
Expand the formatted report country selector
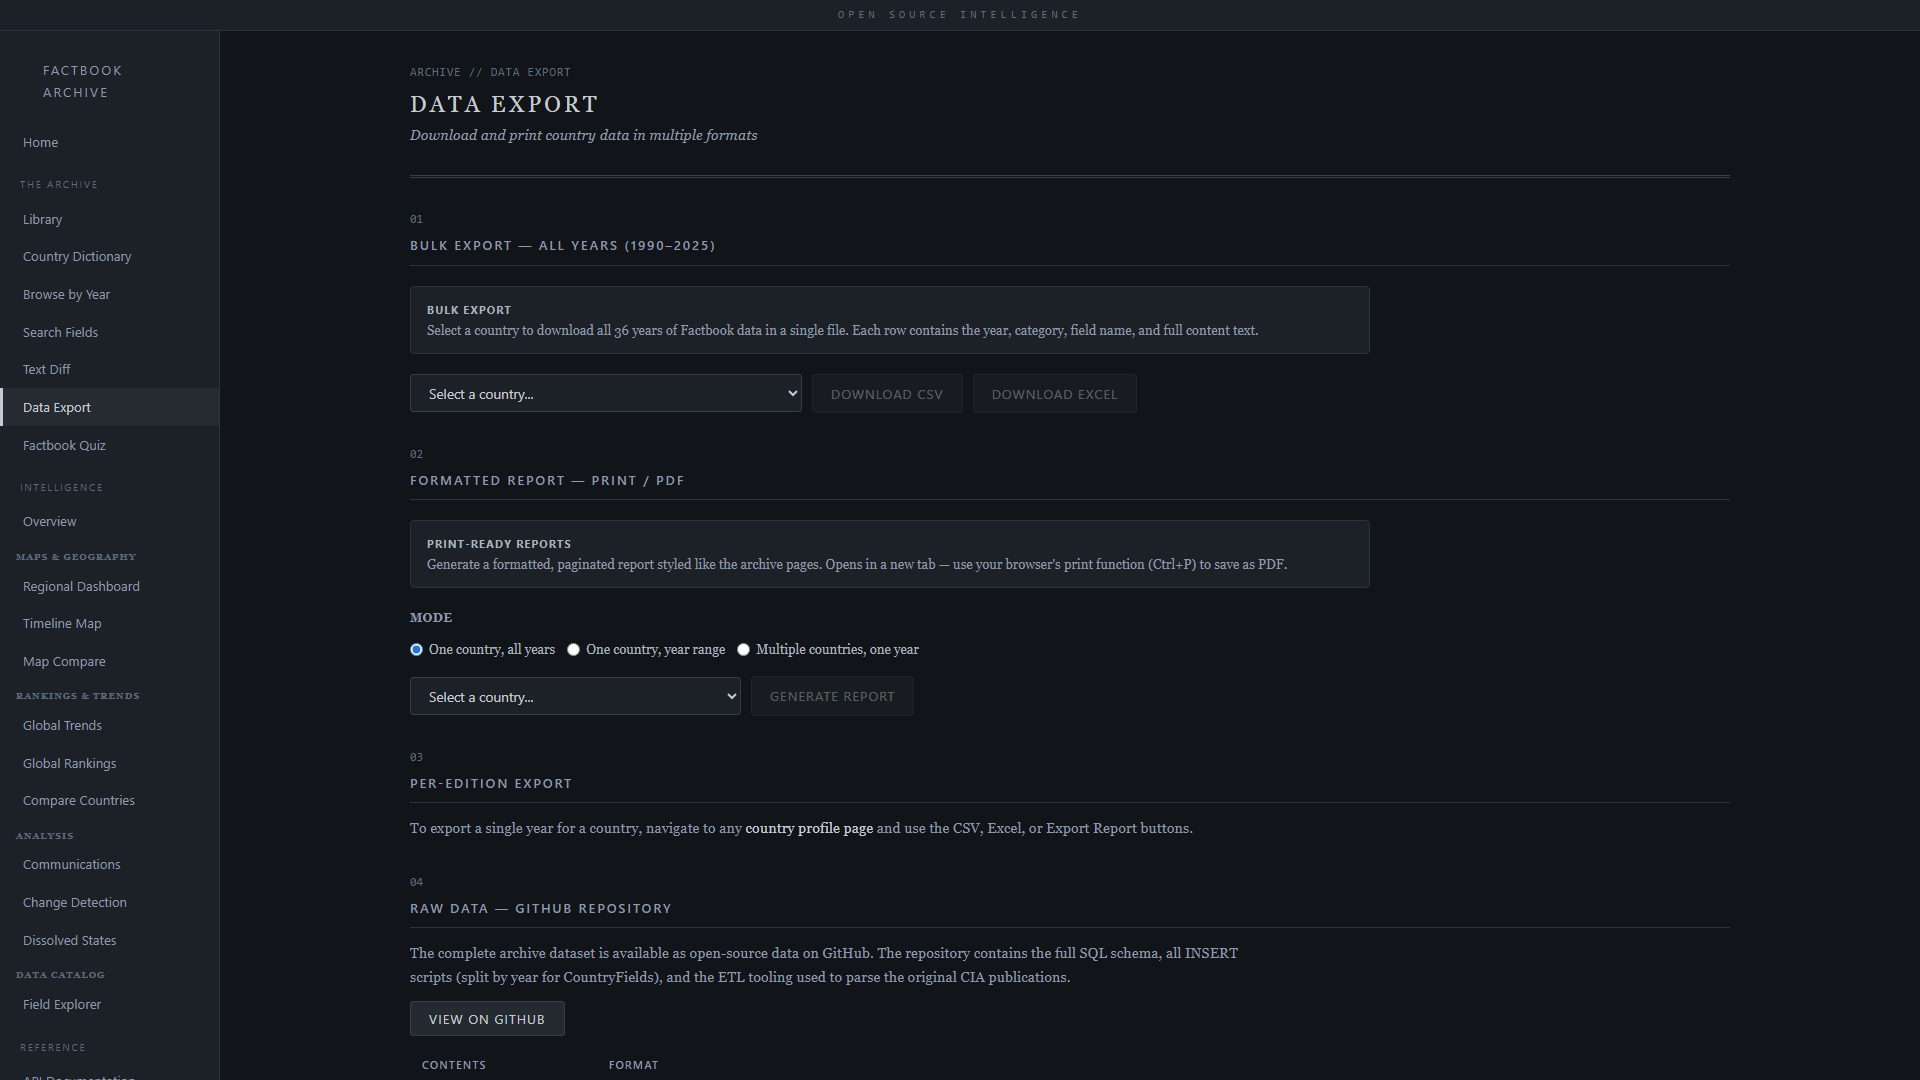tap(575, 697)
